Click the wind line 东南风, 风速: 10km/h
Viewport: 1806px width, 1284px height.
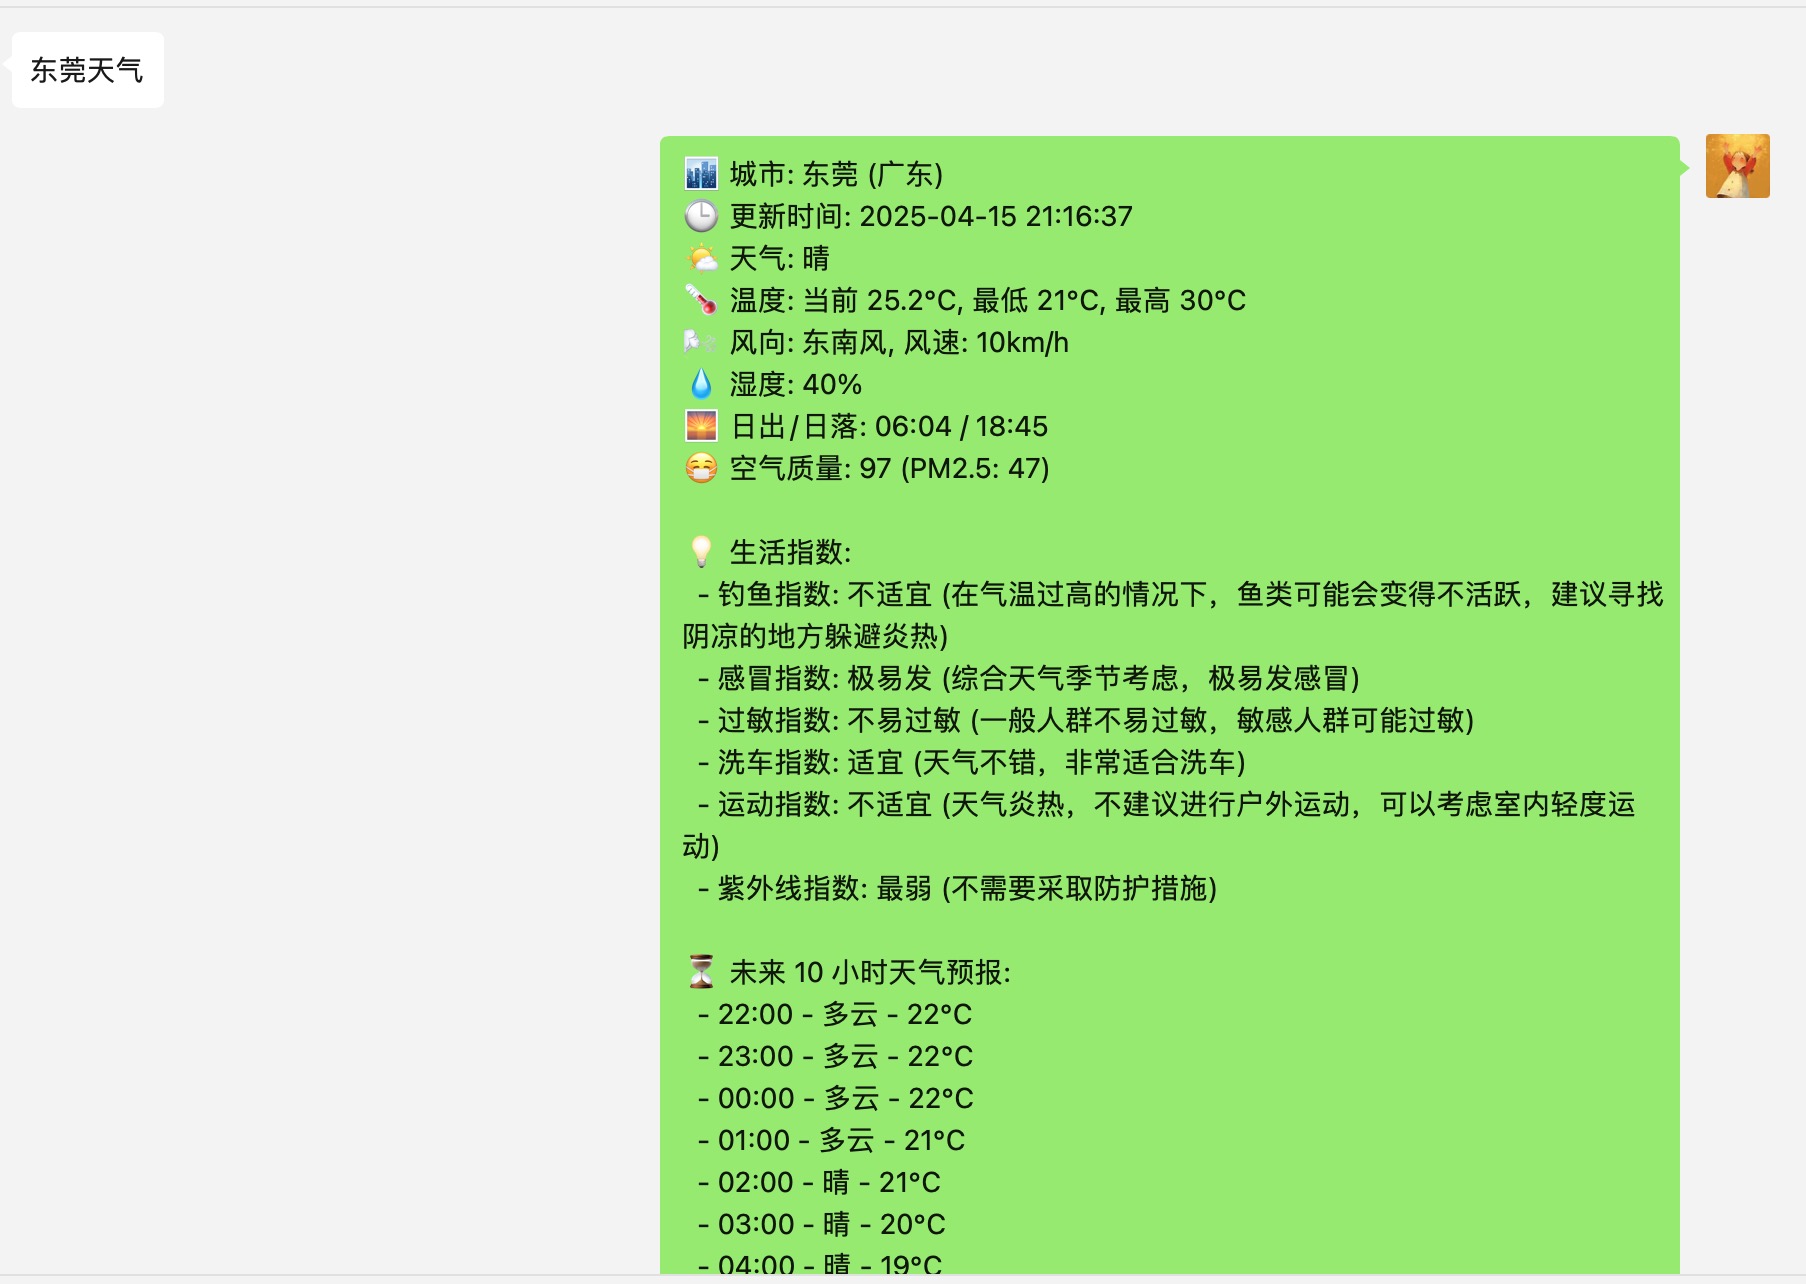point(935,342)
